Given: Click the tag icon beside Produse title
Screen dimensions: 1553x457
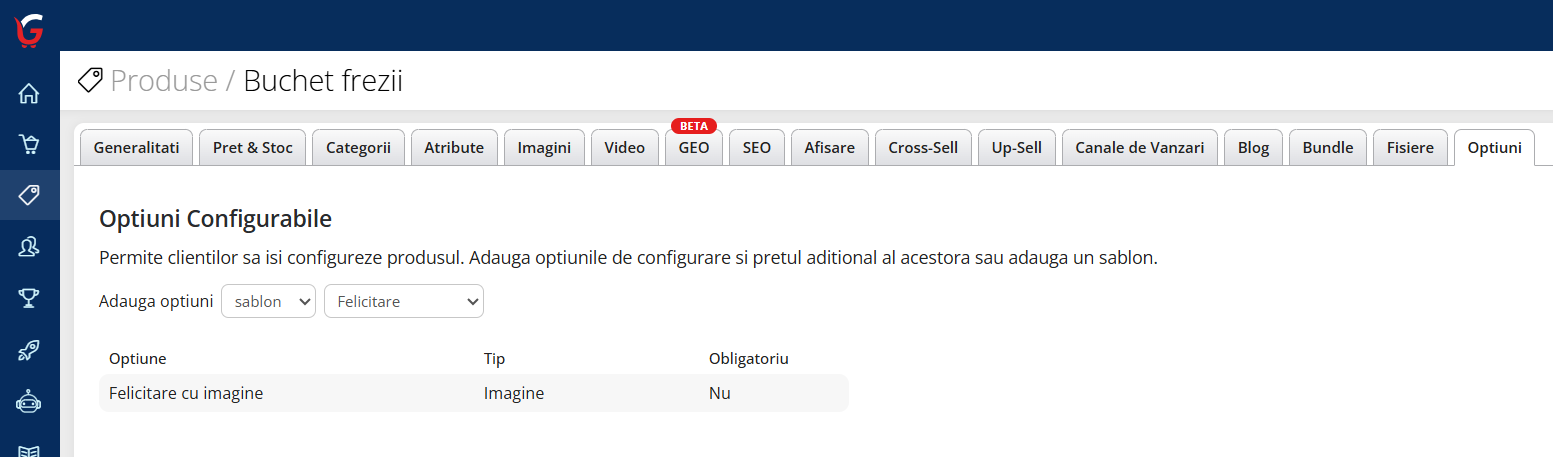Looking at the screenshot, I should (x=89, y=80).
